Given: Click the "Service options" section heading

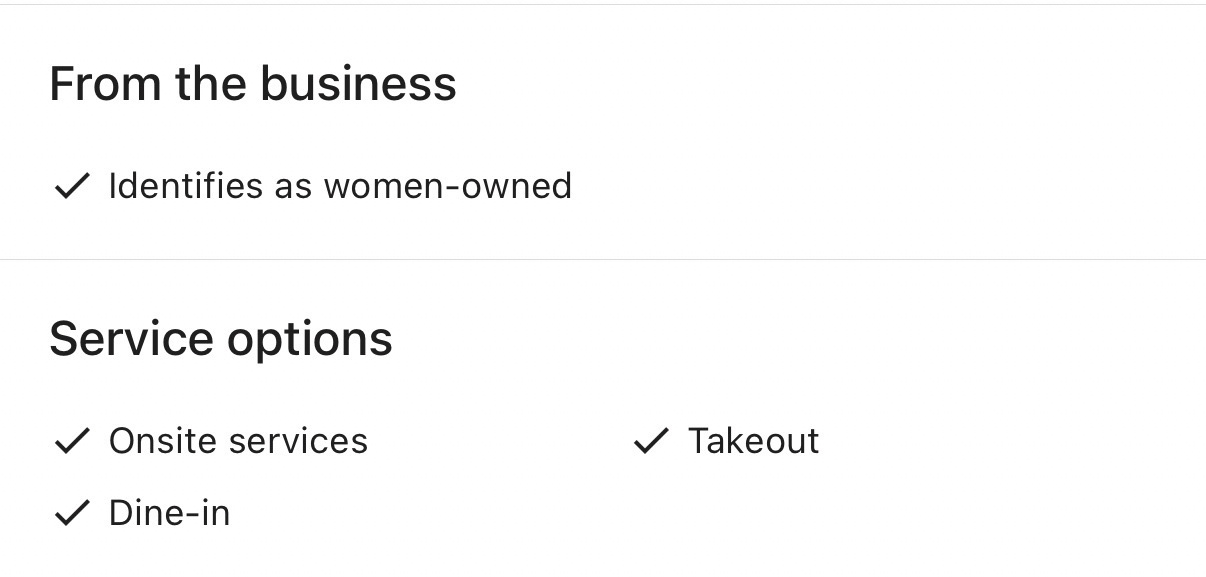Looking at the screenshot, I should pyautogui.click(x=221, y=338).
